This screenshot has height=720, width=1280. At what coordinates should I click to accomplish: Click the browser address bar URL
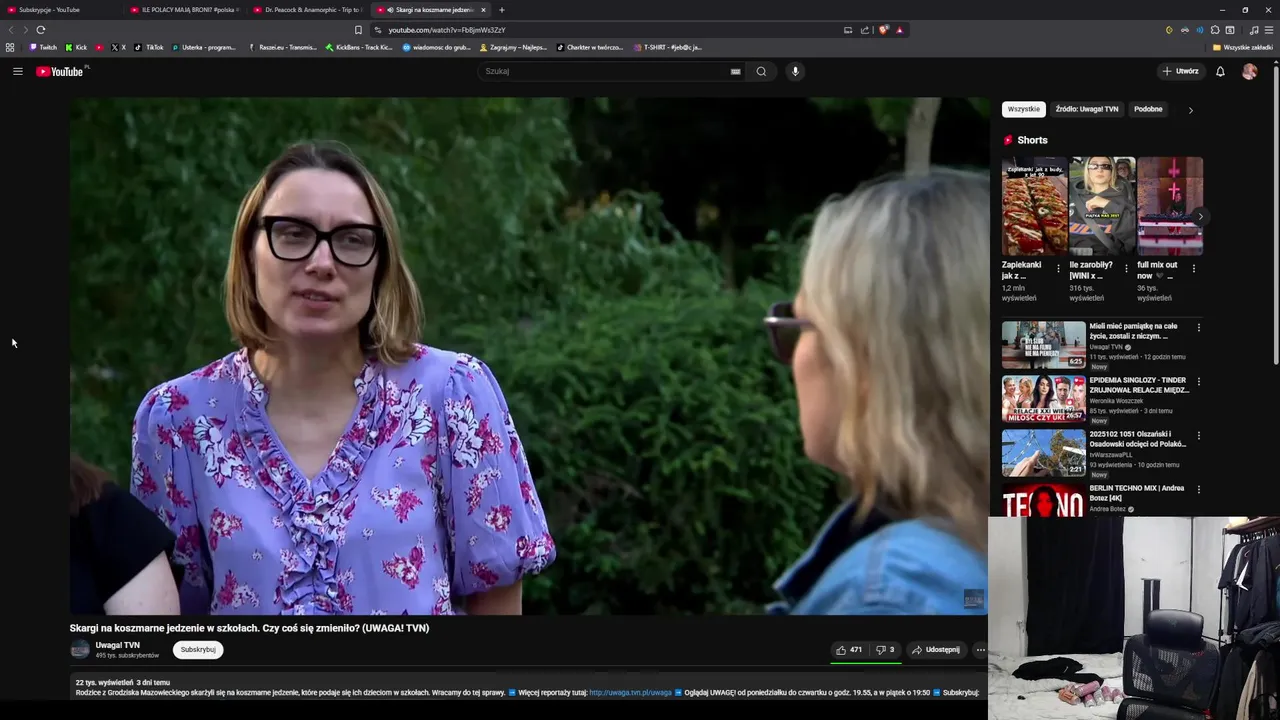[x=447, y=30]
